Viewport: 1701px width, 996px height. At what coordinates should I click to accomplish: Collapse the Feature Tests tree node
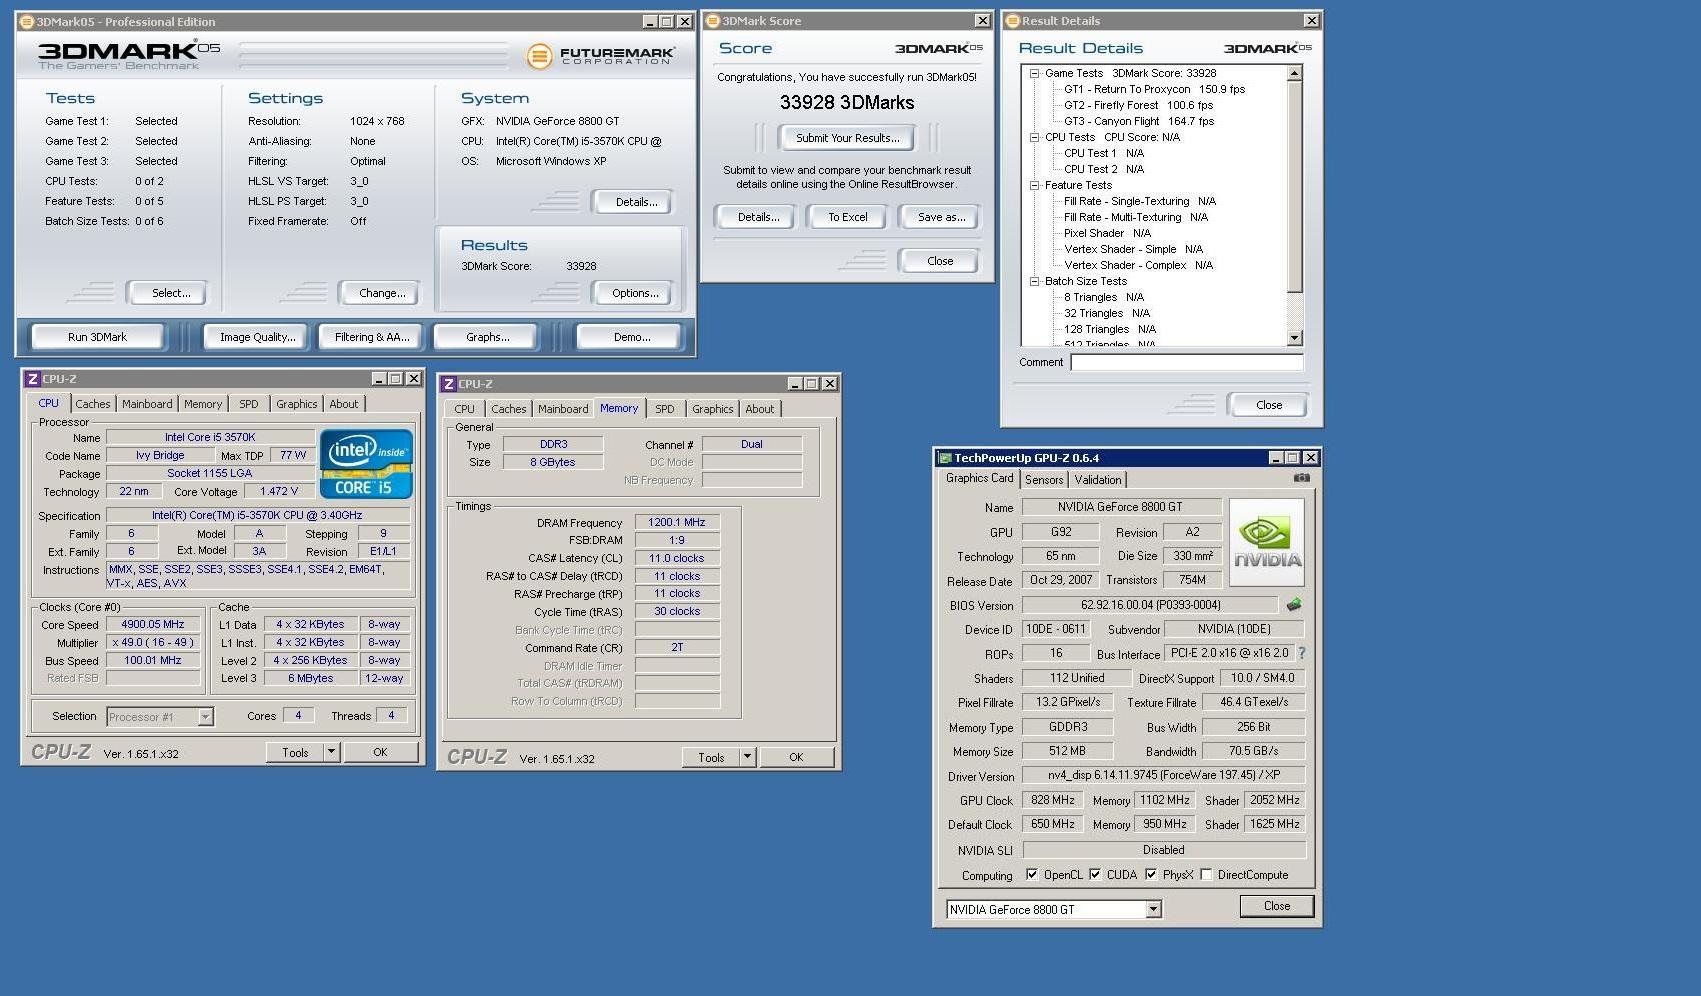1034,185
